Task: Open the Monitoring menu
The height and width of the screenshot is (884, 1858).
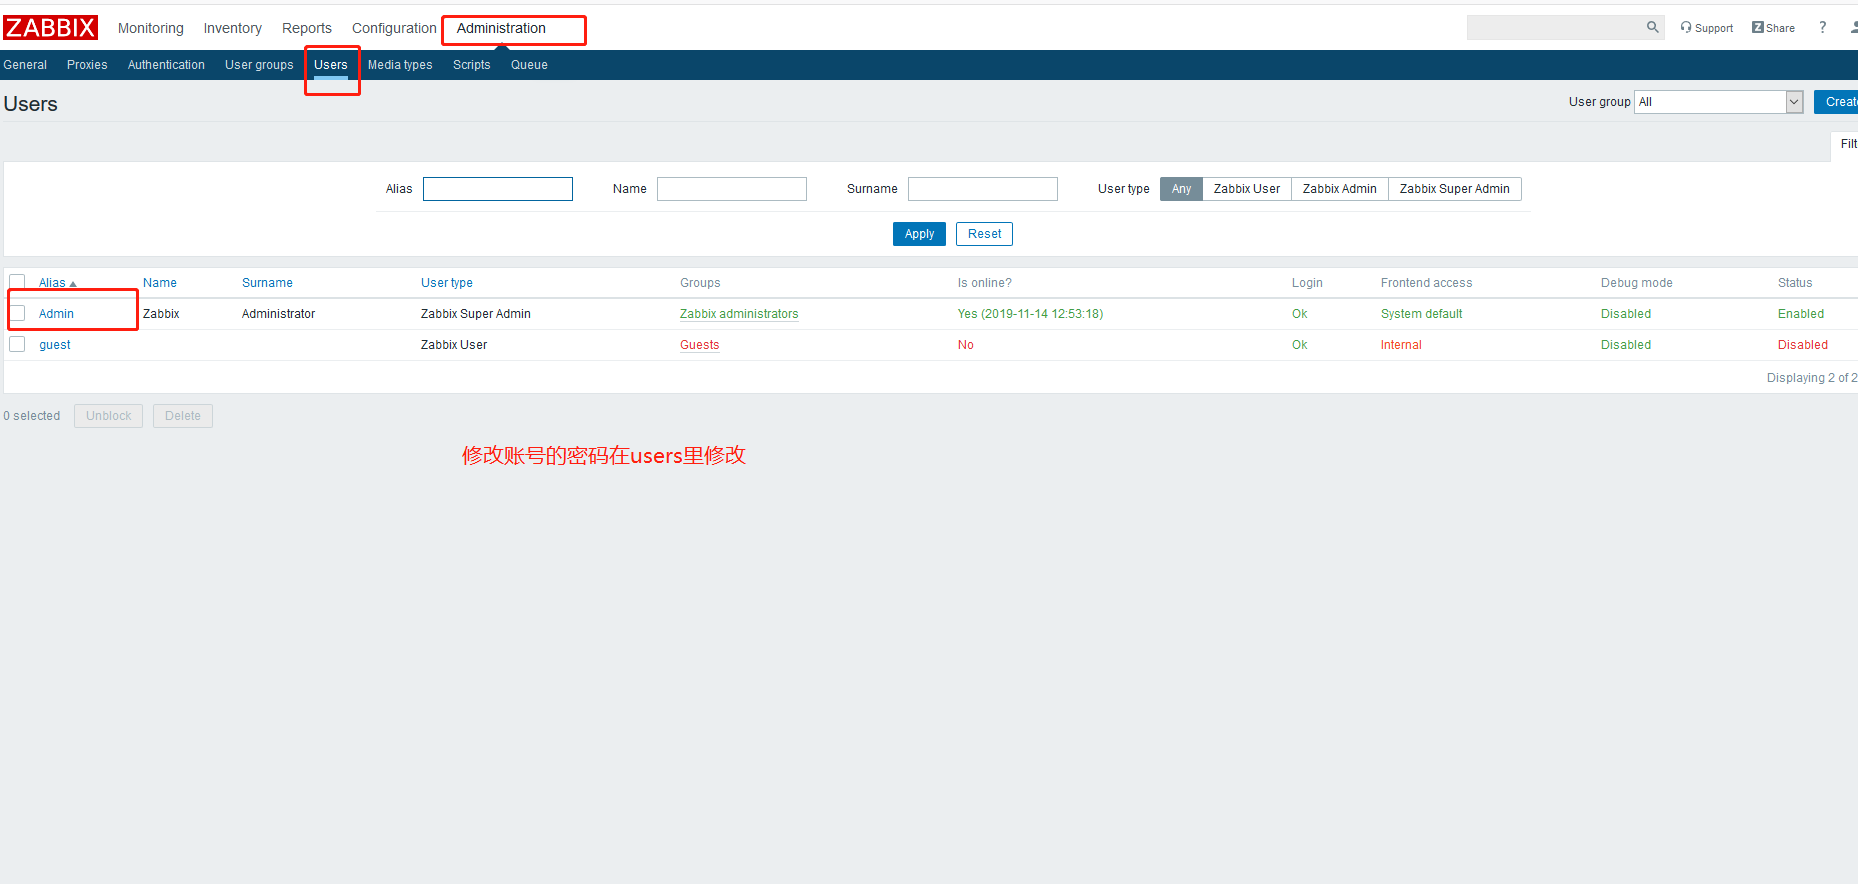Action: click(151, 28)
